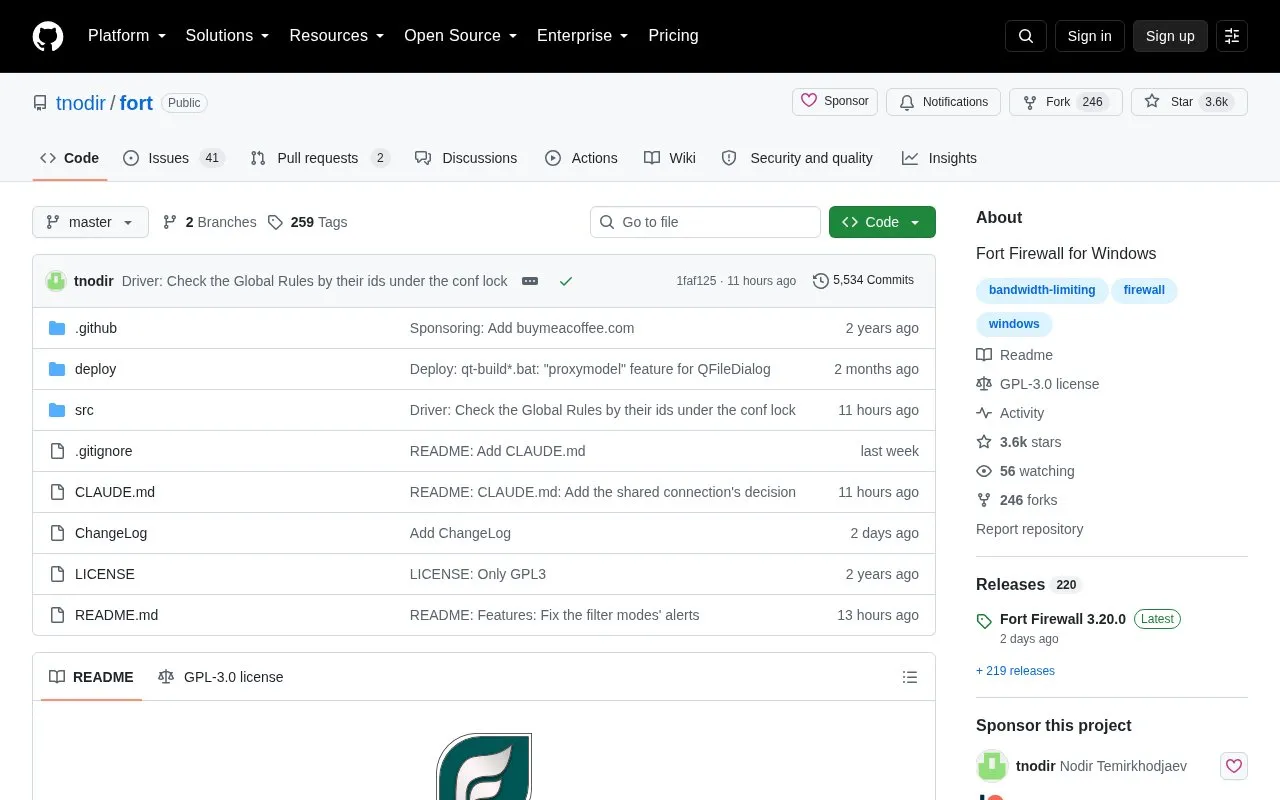The height and width of the screenshot is (800, 1280).
Task: Open the Fort Firewall 3.20.0 release
Action: (1063, 619)
